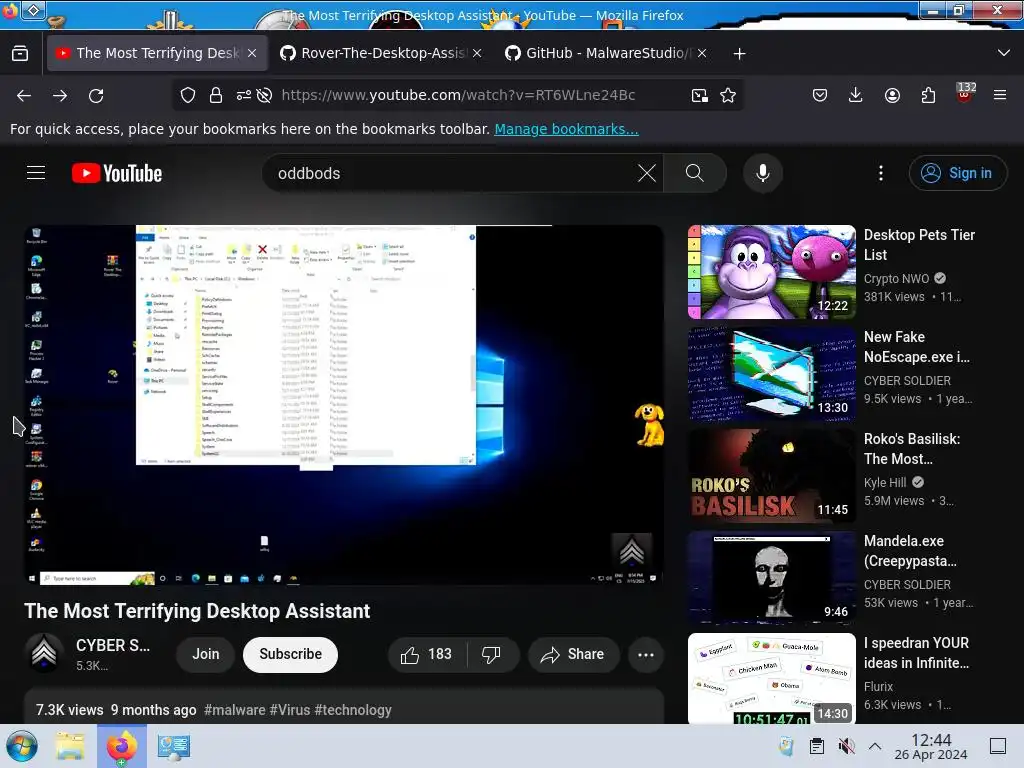Open the Kyle Hill channel name
Viewport: 1024px width, 768px height.
(885, 483)
